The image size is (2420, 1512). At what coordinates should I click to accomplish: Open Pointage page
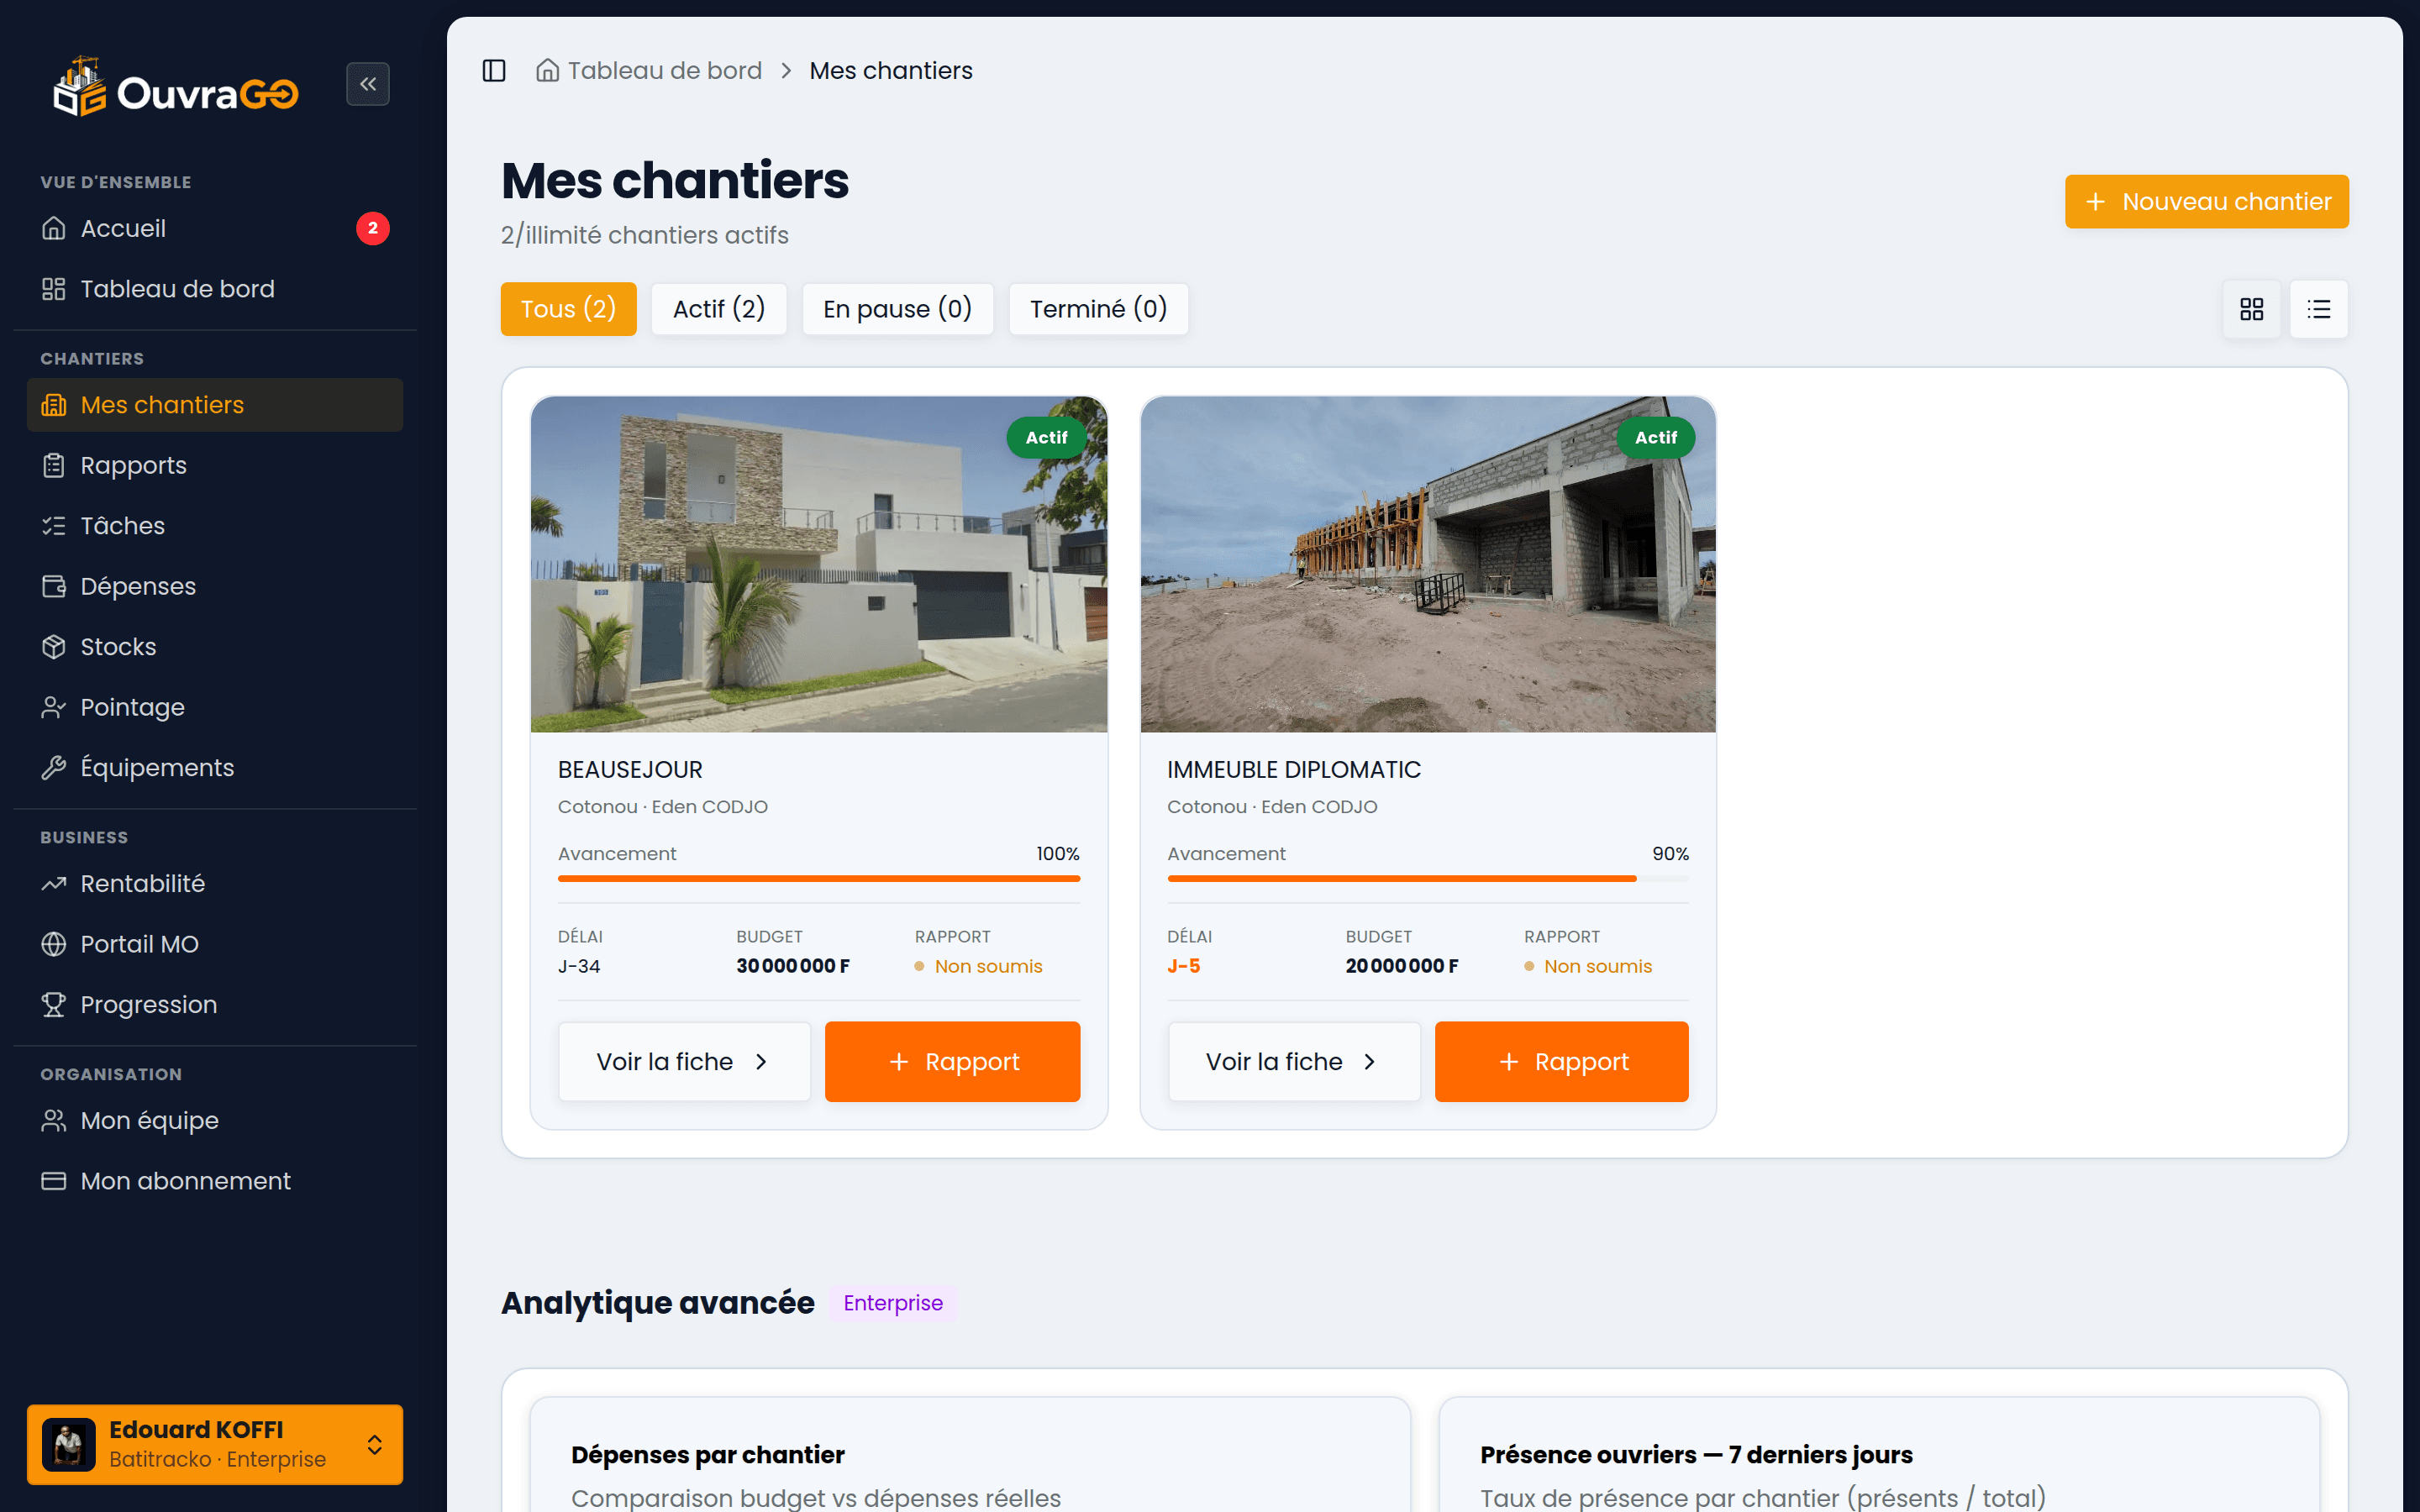point(215,708)
